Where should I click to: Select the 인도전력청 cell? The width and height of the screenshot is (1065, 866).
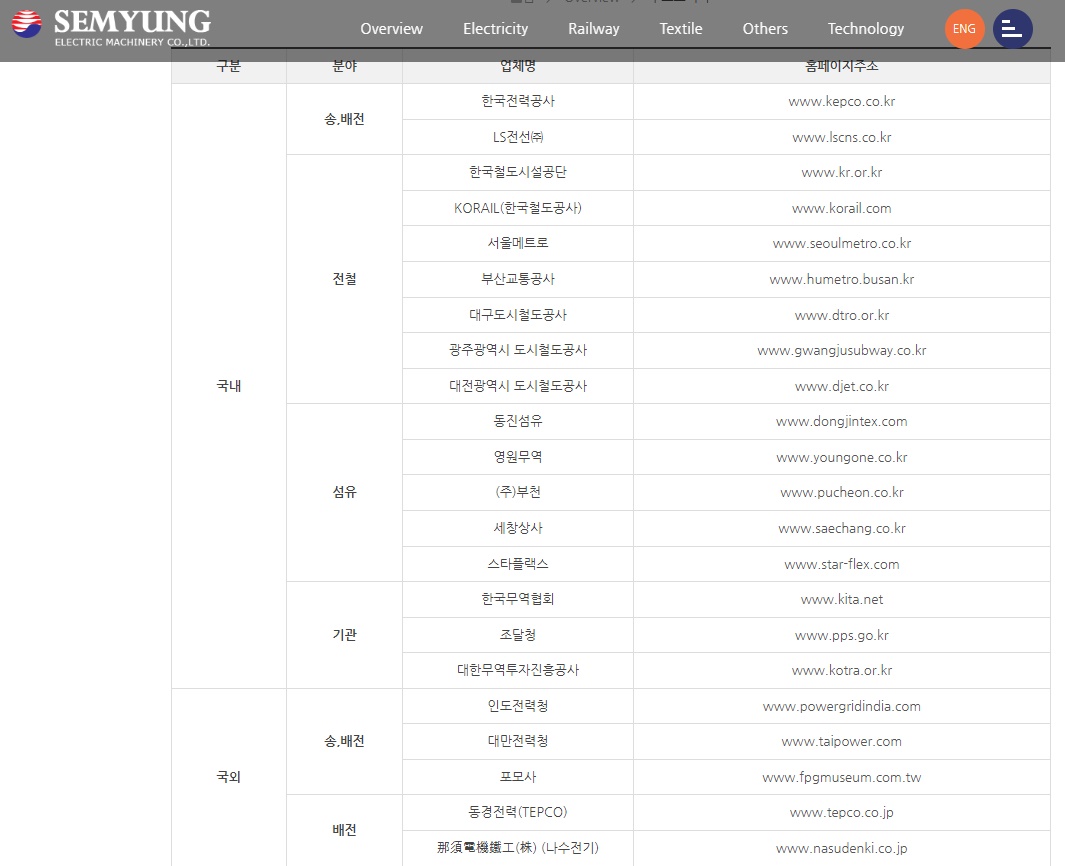tap(518, 706)
